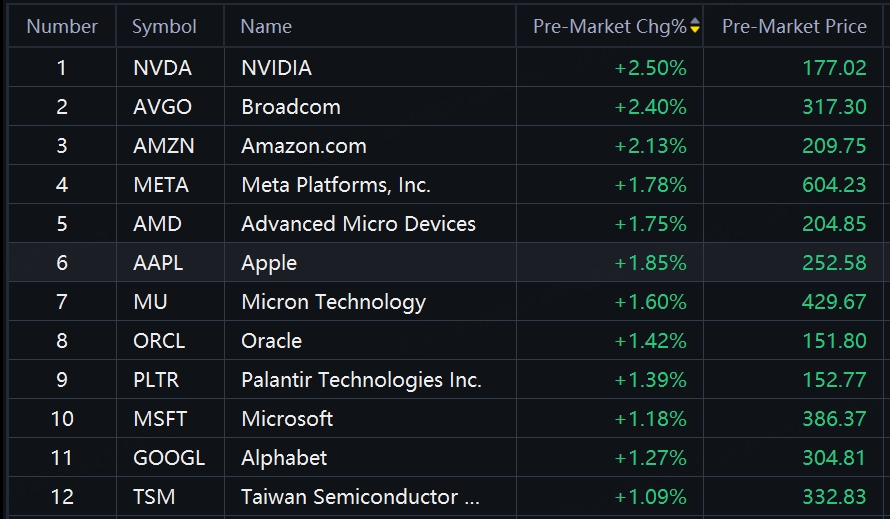Open Micron Technology stock details

(333, 302)
